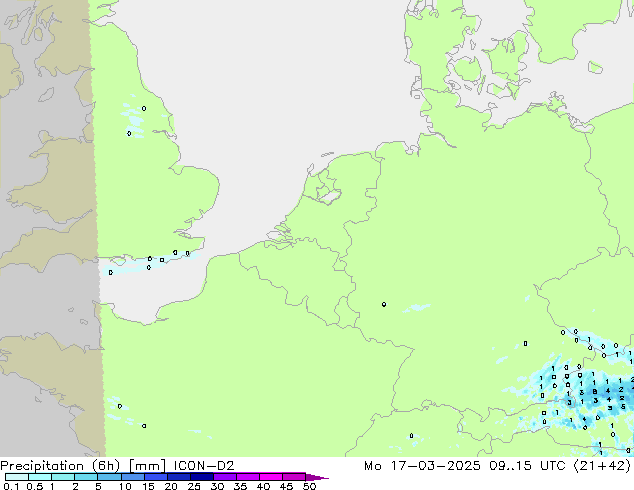Pick the 1–2 mm legend color box
The width and height of the screenshot is (634, 490).
pyautogui.click(x=63, y=477)
